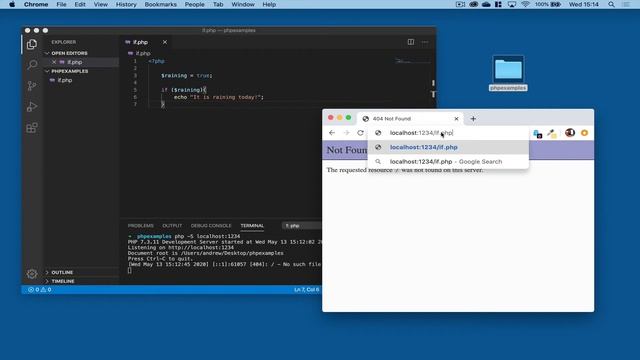Click the AirPlay display icon in menu bar
Viewport: 640px width, 360px height.
(512, 4)
